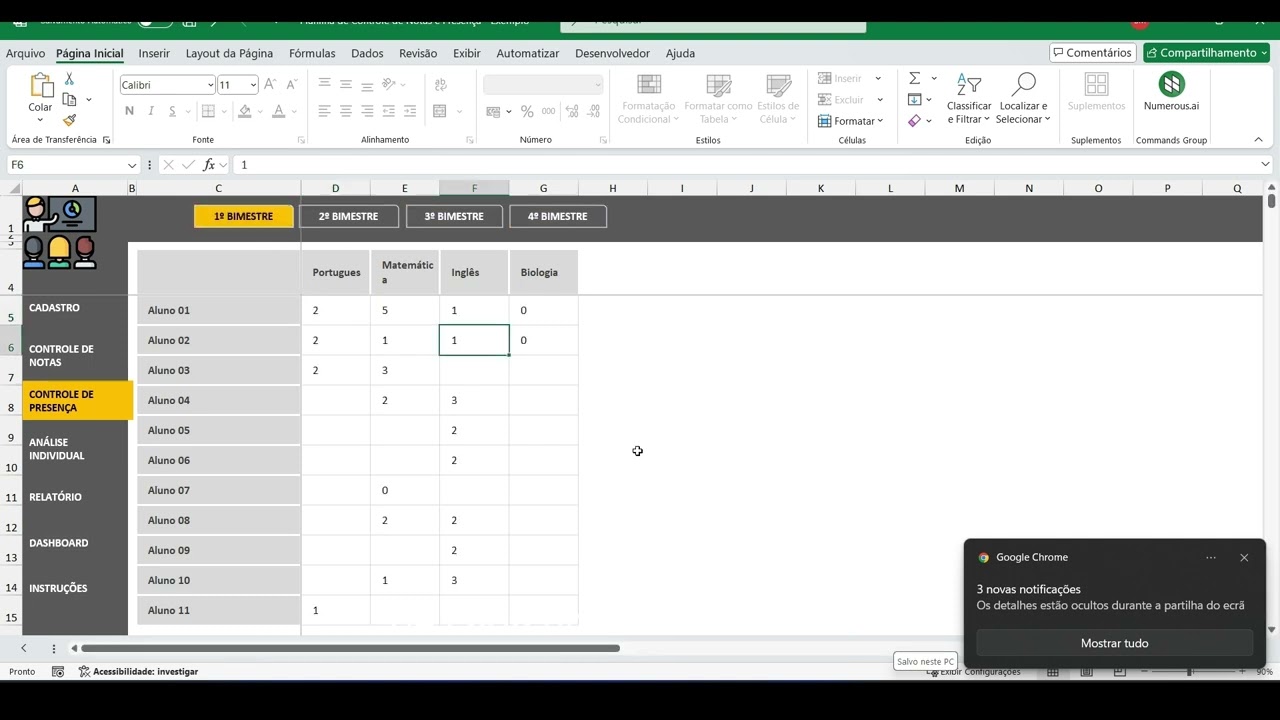Select column D header
1280x720 pixels.
pyautogui.click(x=335, y=188)
